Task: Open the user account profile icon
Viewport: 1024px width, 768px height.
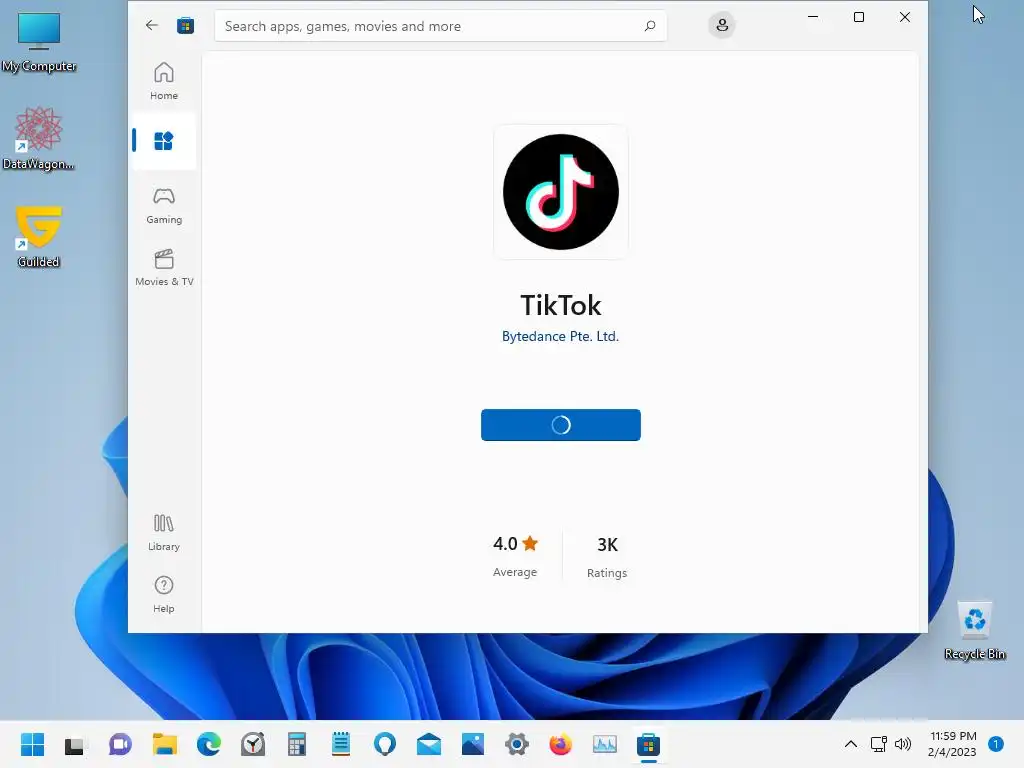Action: click(722, 25)
